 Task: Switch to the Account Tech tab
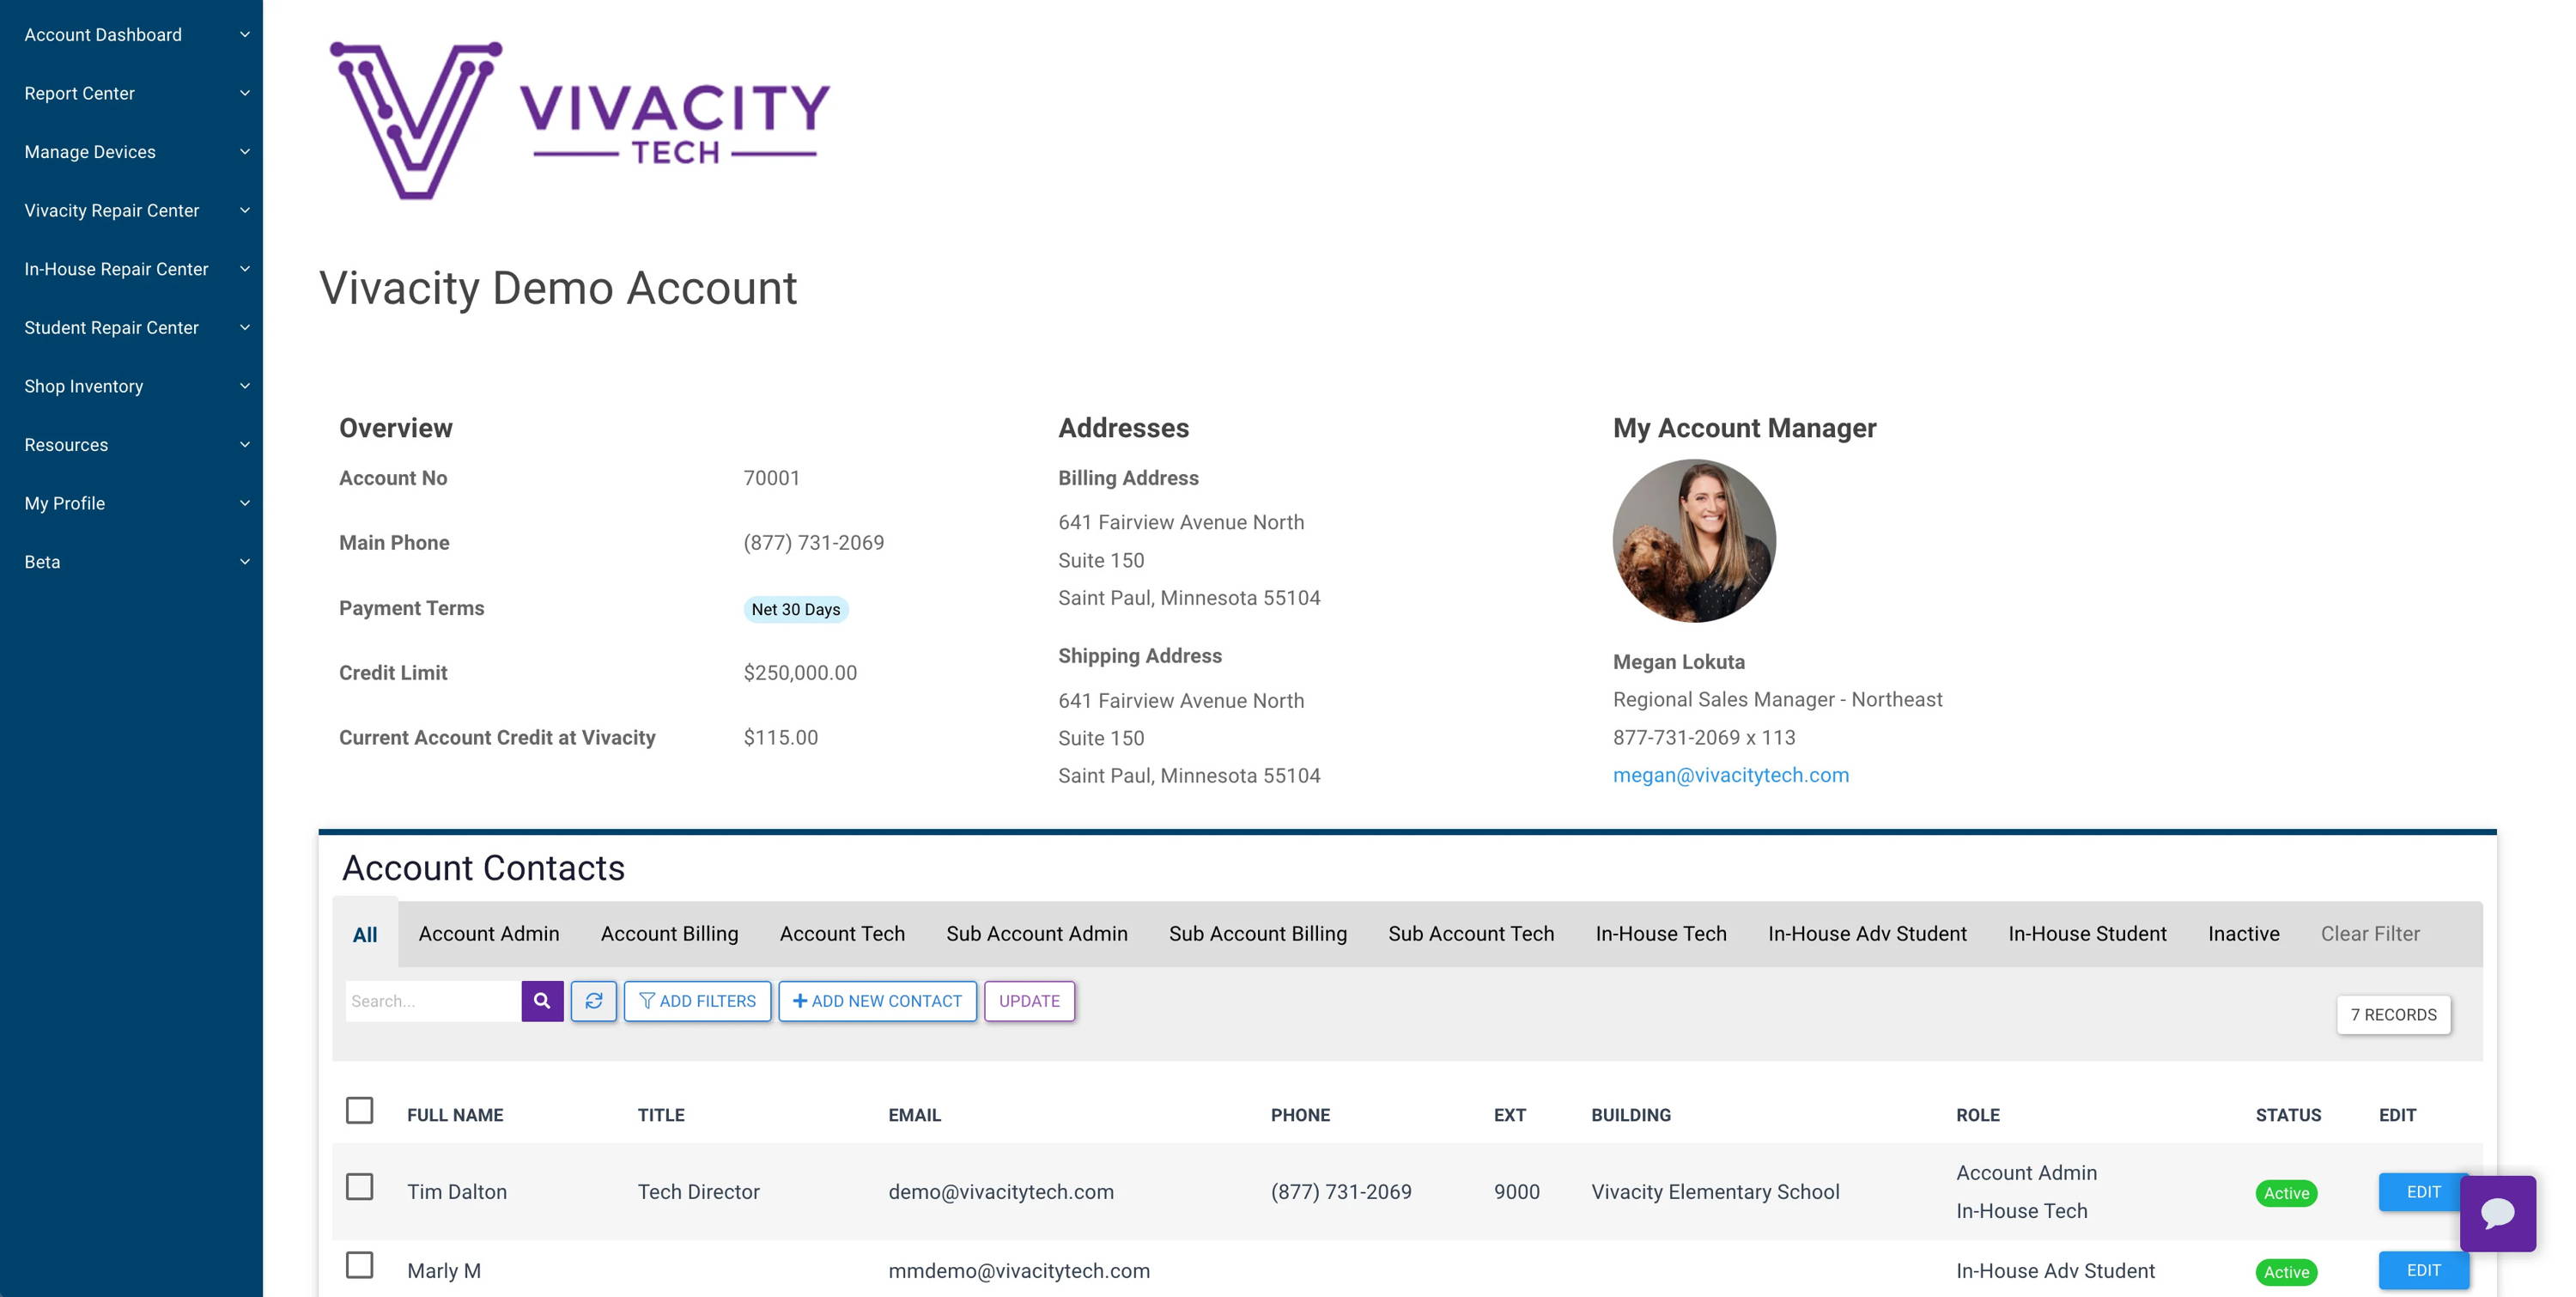tap(842, 934)
